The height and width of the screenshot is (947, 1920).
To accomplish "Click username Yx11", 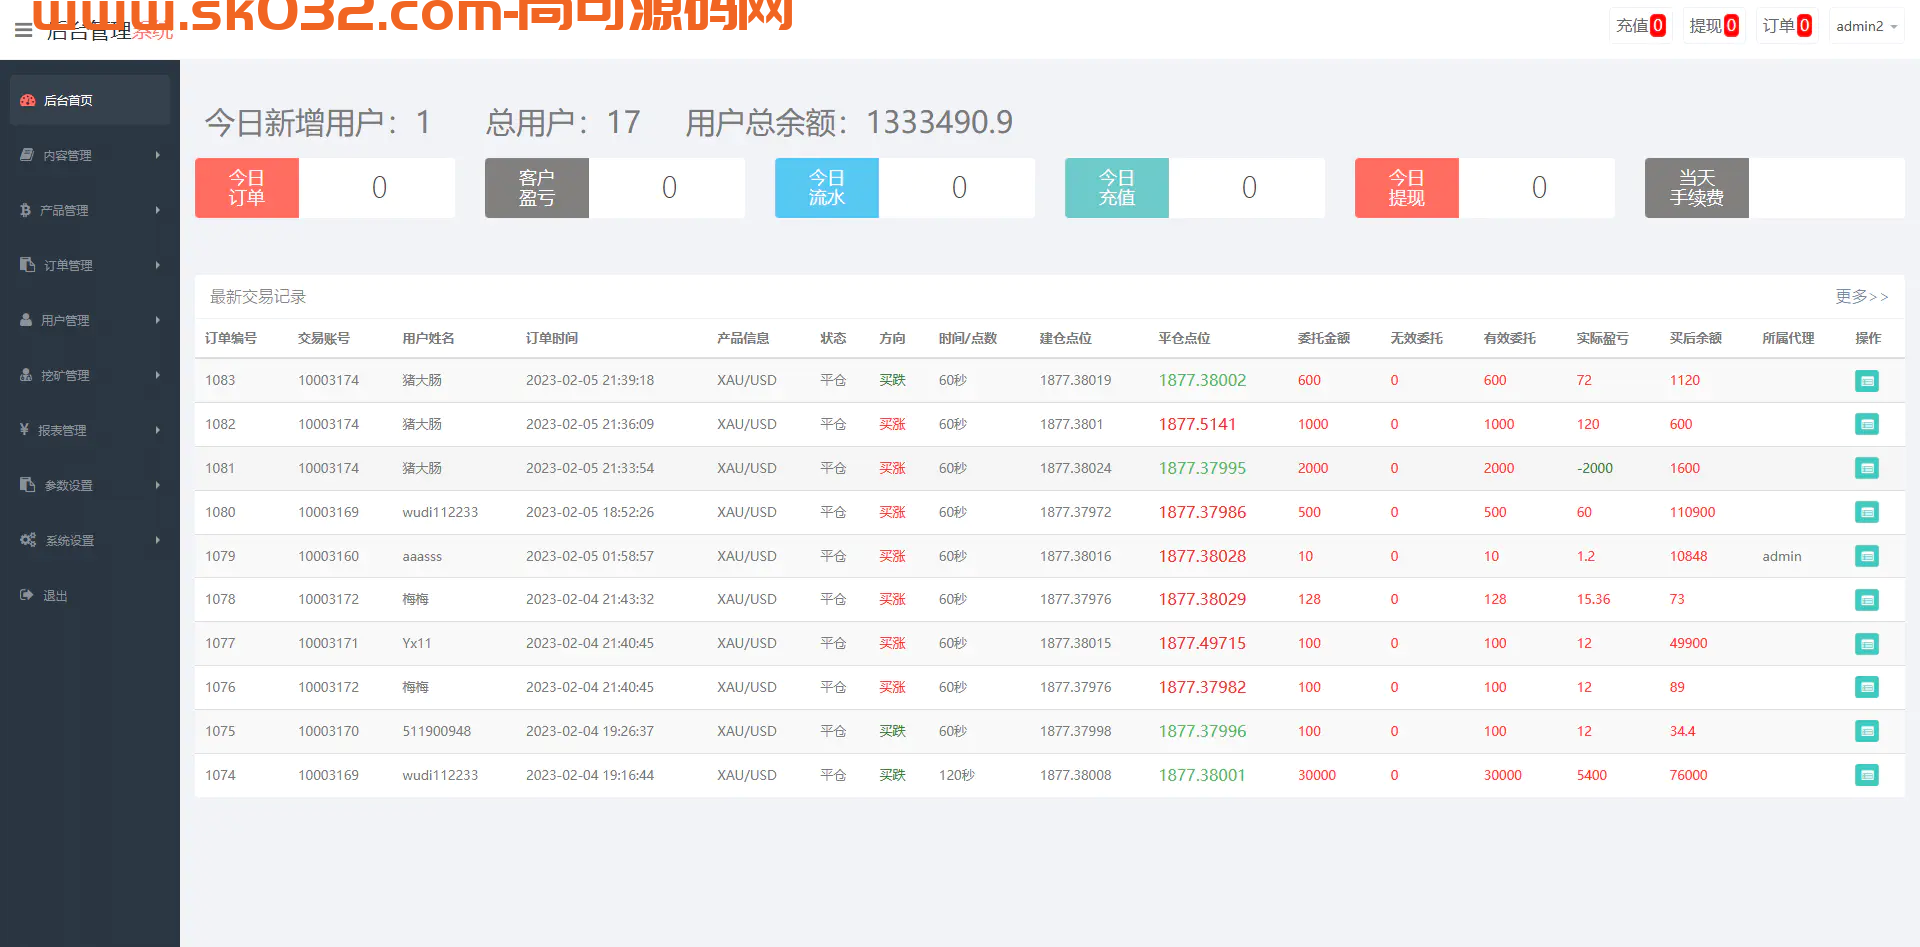I will coord(417,643).
